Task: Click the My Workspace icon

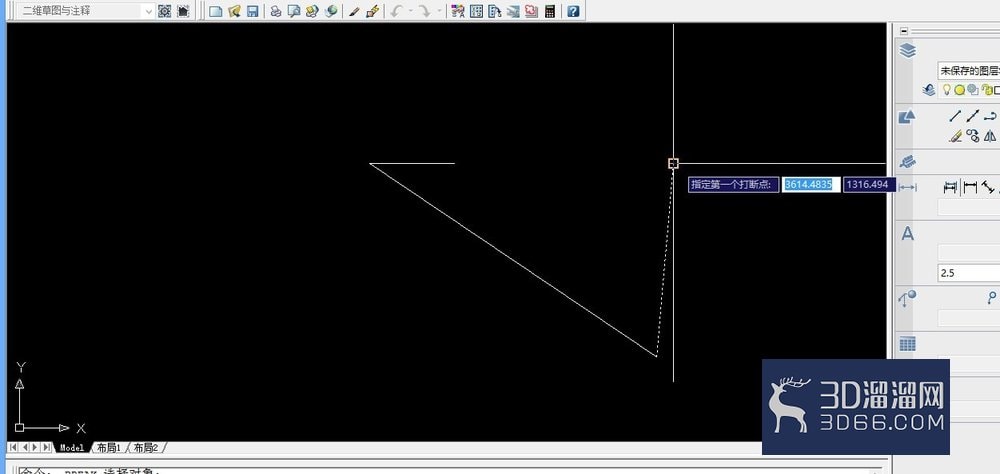Action: [x=183, y=11]
